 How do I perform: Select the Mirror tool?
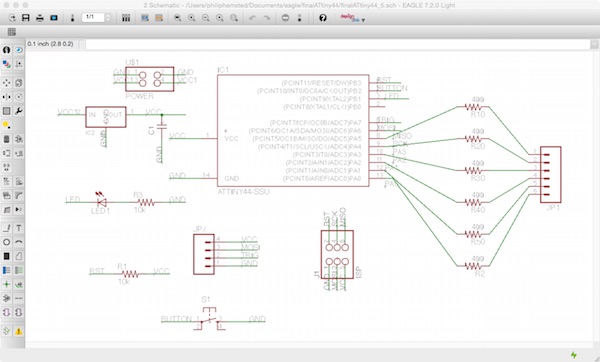(x=7, y=97)
